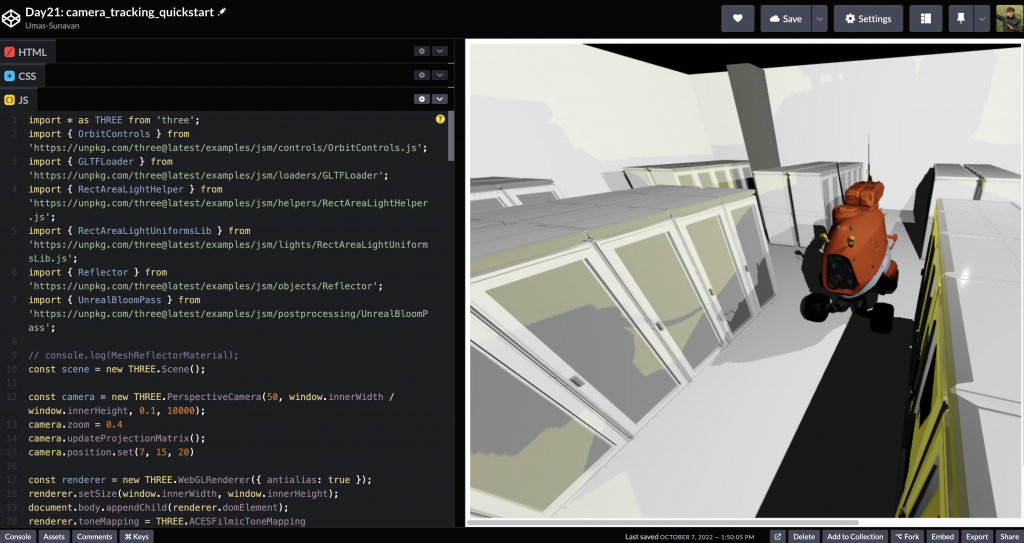
Task: Open preview in new window icon
Action: [777, 536]
